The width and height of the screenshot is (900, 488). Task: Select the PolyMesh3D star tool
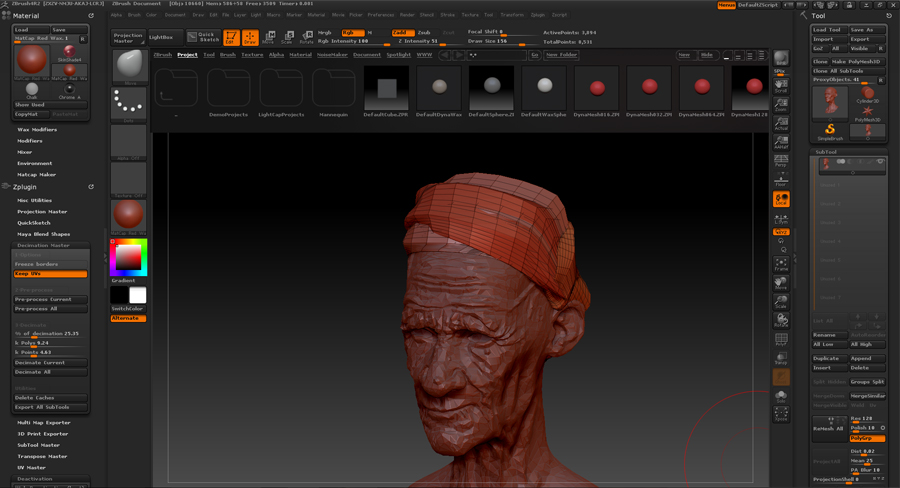867,113
